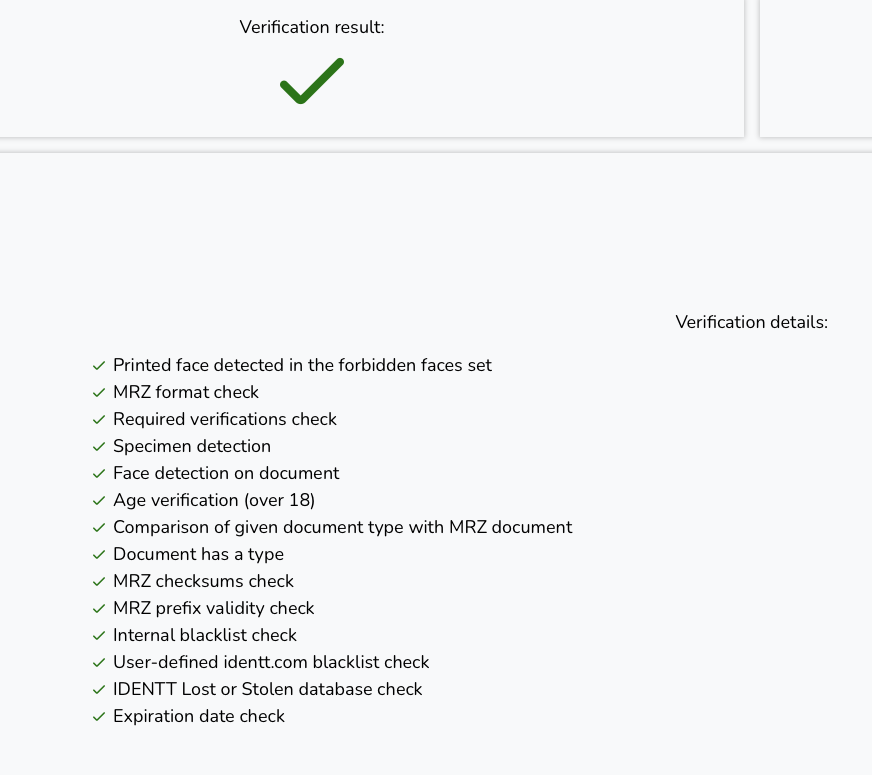Click the checkmark next to Specimen detection

tap(99, 447)
